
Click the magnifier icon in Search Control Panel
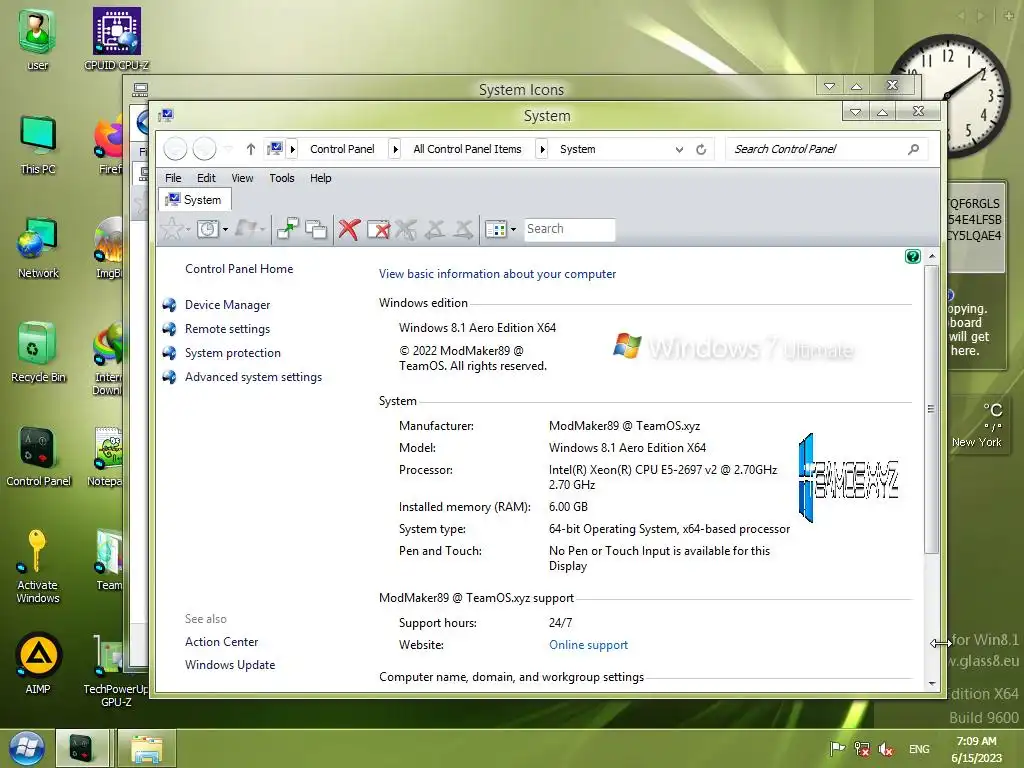point(914,150)
